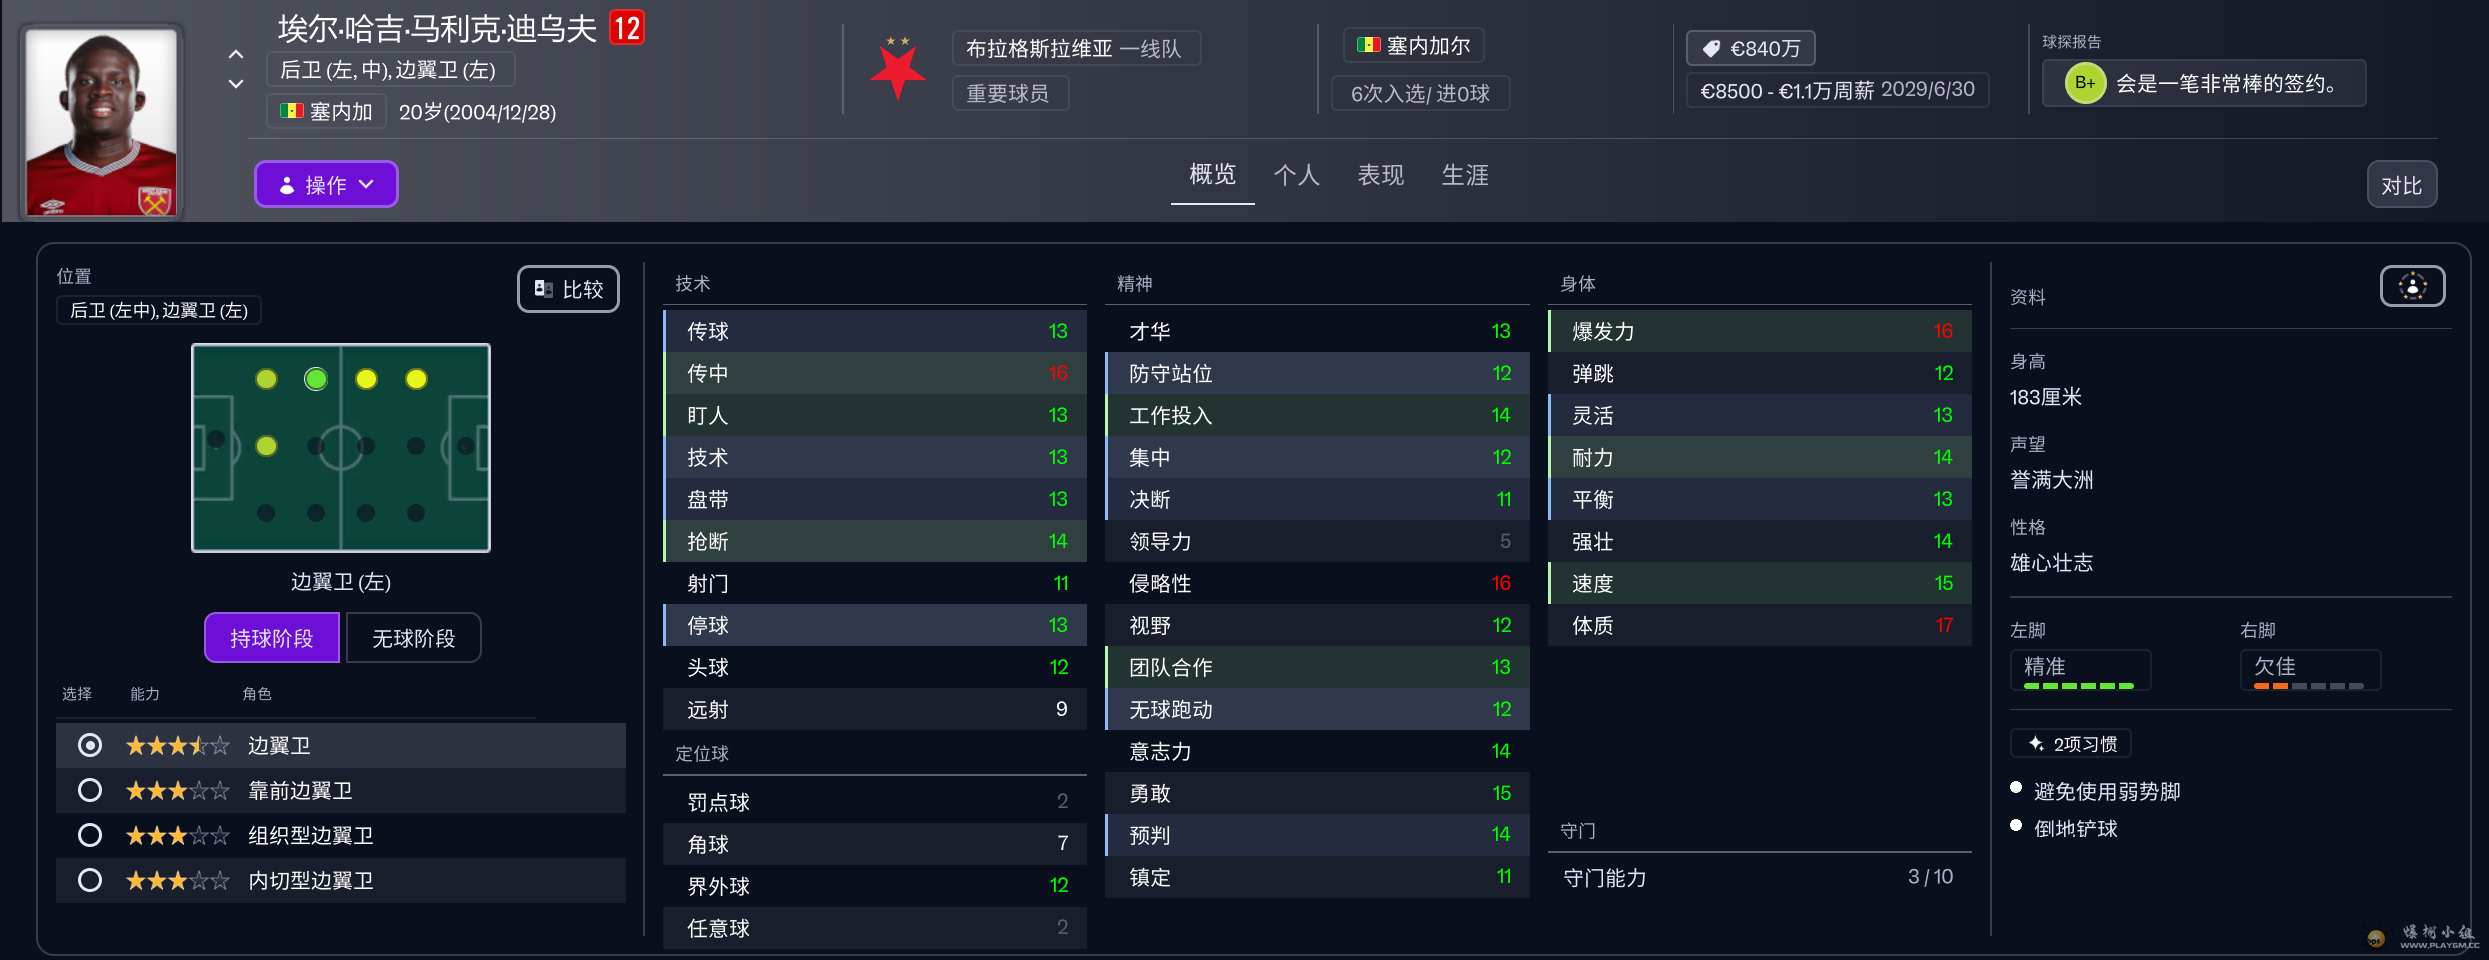This screenshot has width=2489, height=960.
Task: Switch to 无球阶段 phase button
Action: (413, 638)
